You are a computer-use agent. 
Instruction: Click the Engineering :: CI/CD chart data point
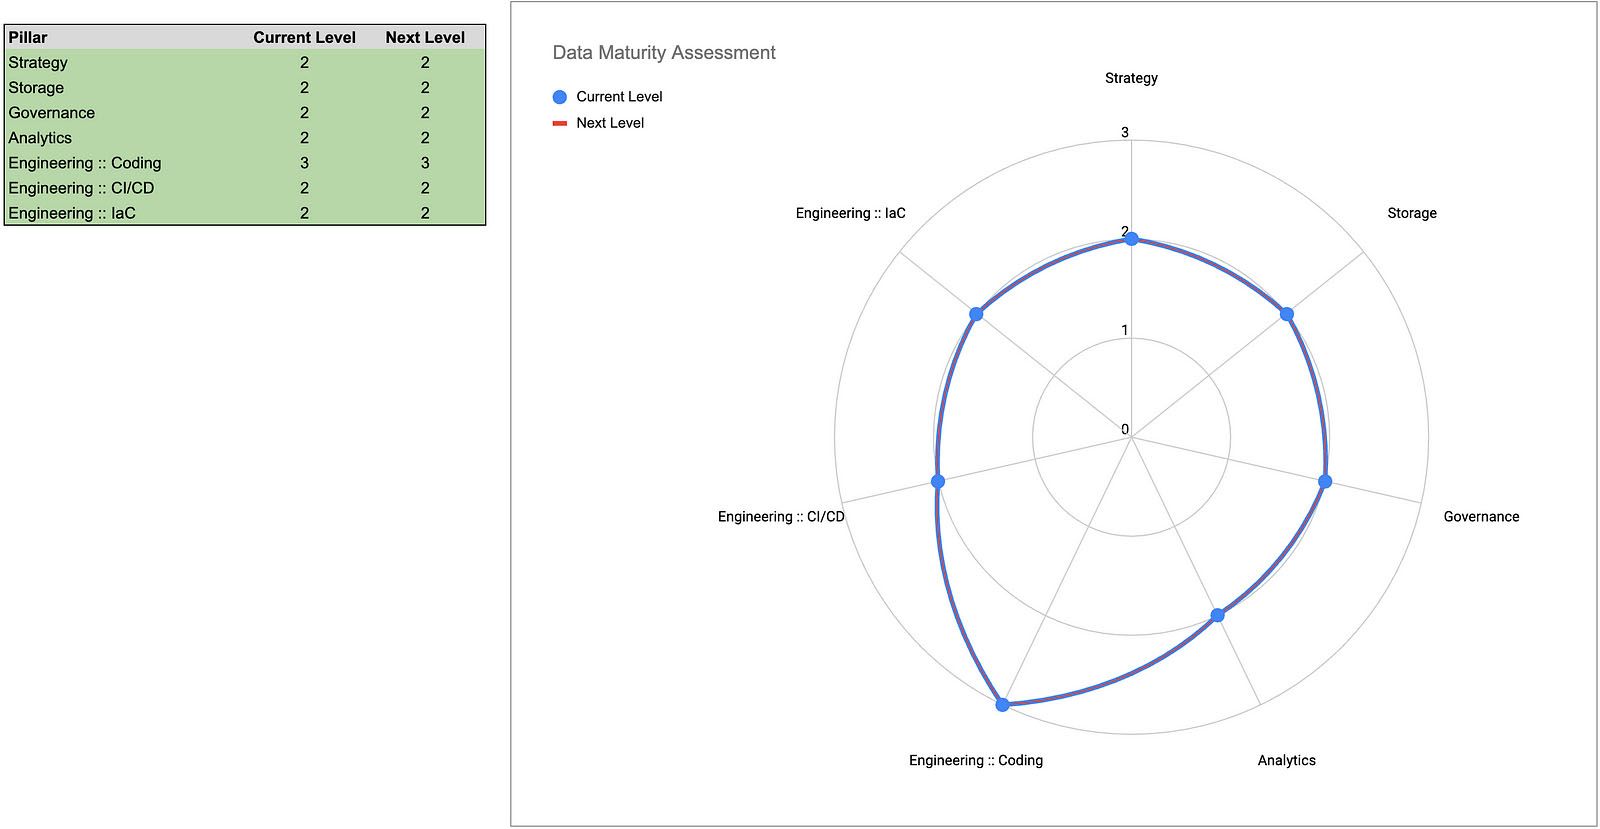tap(938, 481)
